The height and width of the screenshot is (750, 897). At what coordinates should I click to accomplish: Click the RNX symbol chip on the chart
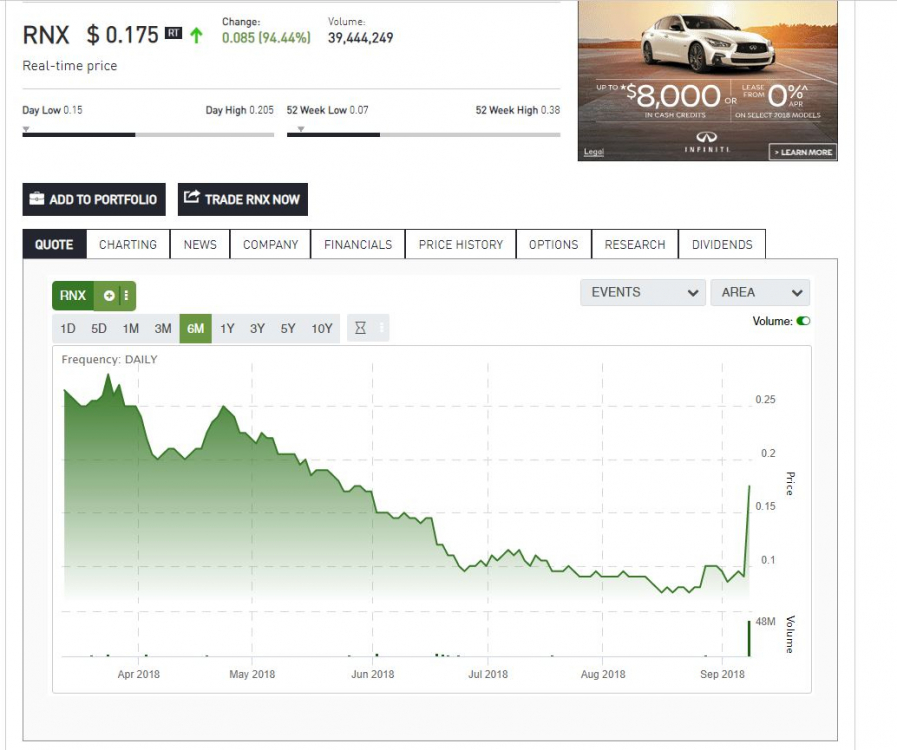(x=73, y=296)
